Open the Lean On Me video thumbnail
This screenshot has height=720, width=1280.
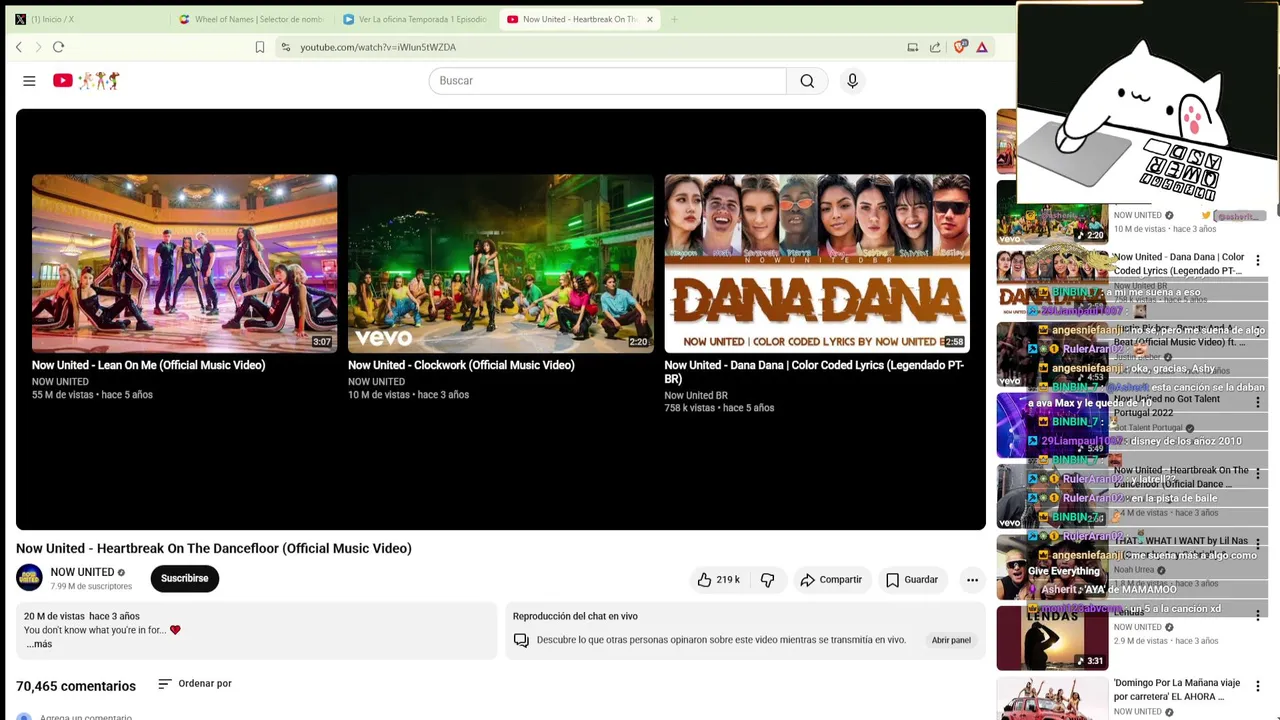[x=184, y=264]
